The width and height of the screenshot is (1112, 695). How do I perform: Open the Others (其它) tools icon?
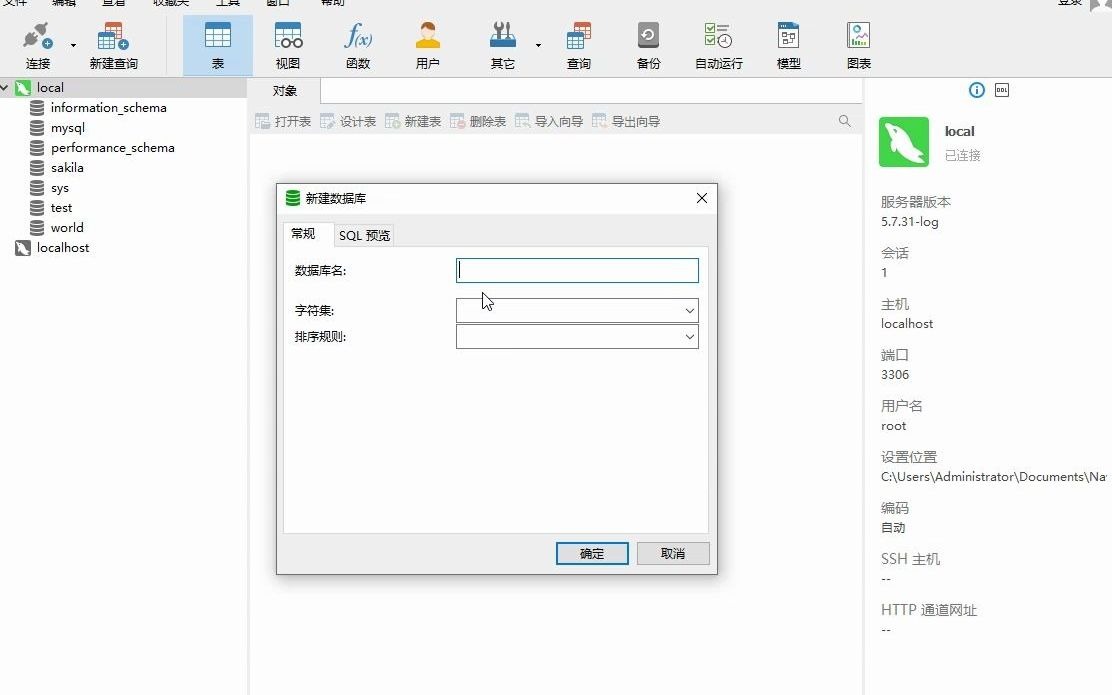coord(503,45)
